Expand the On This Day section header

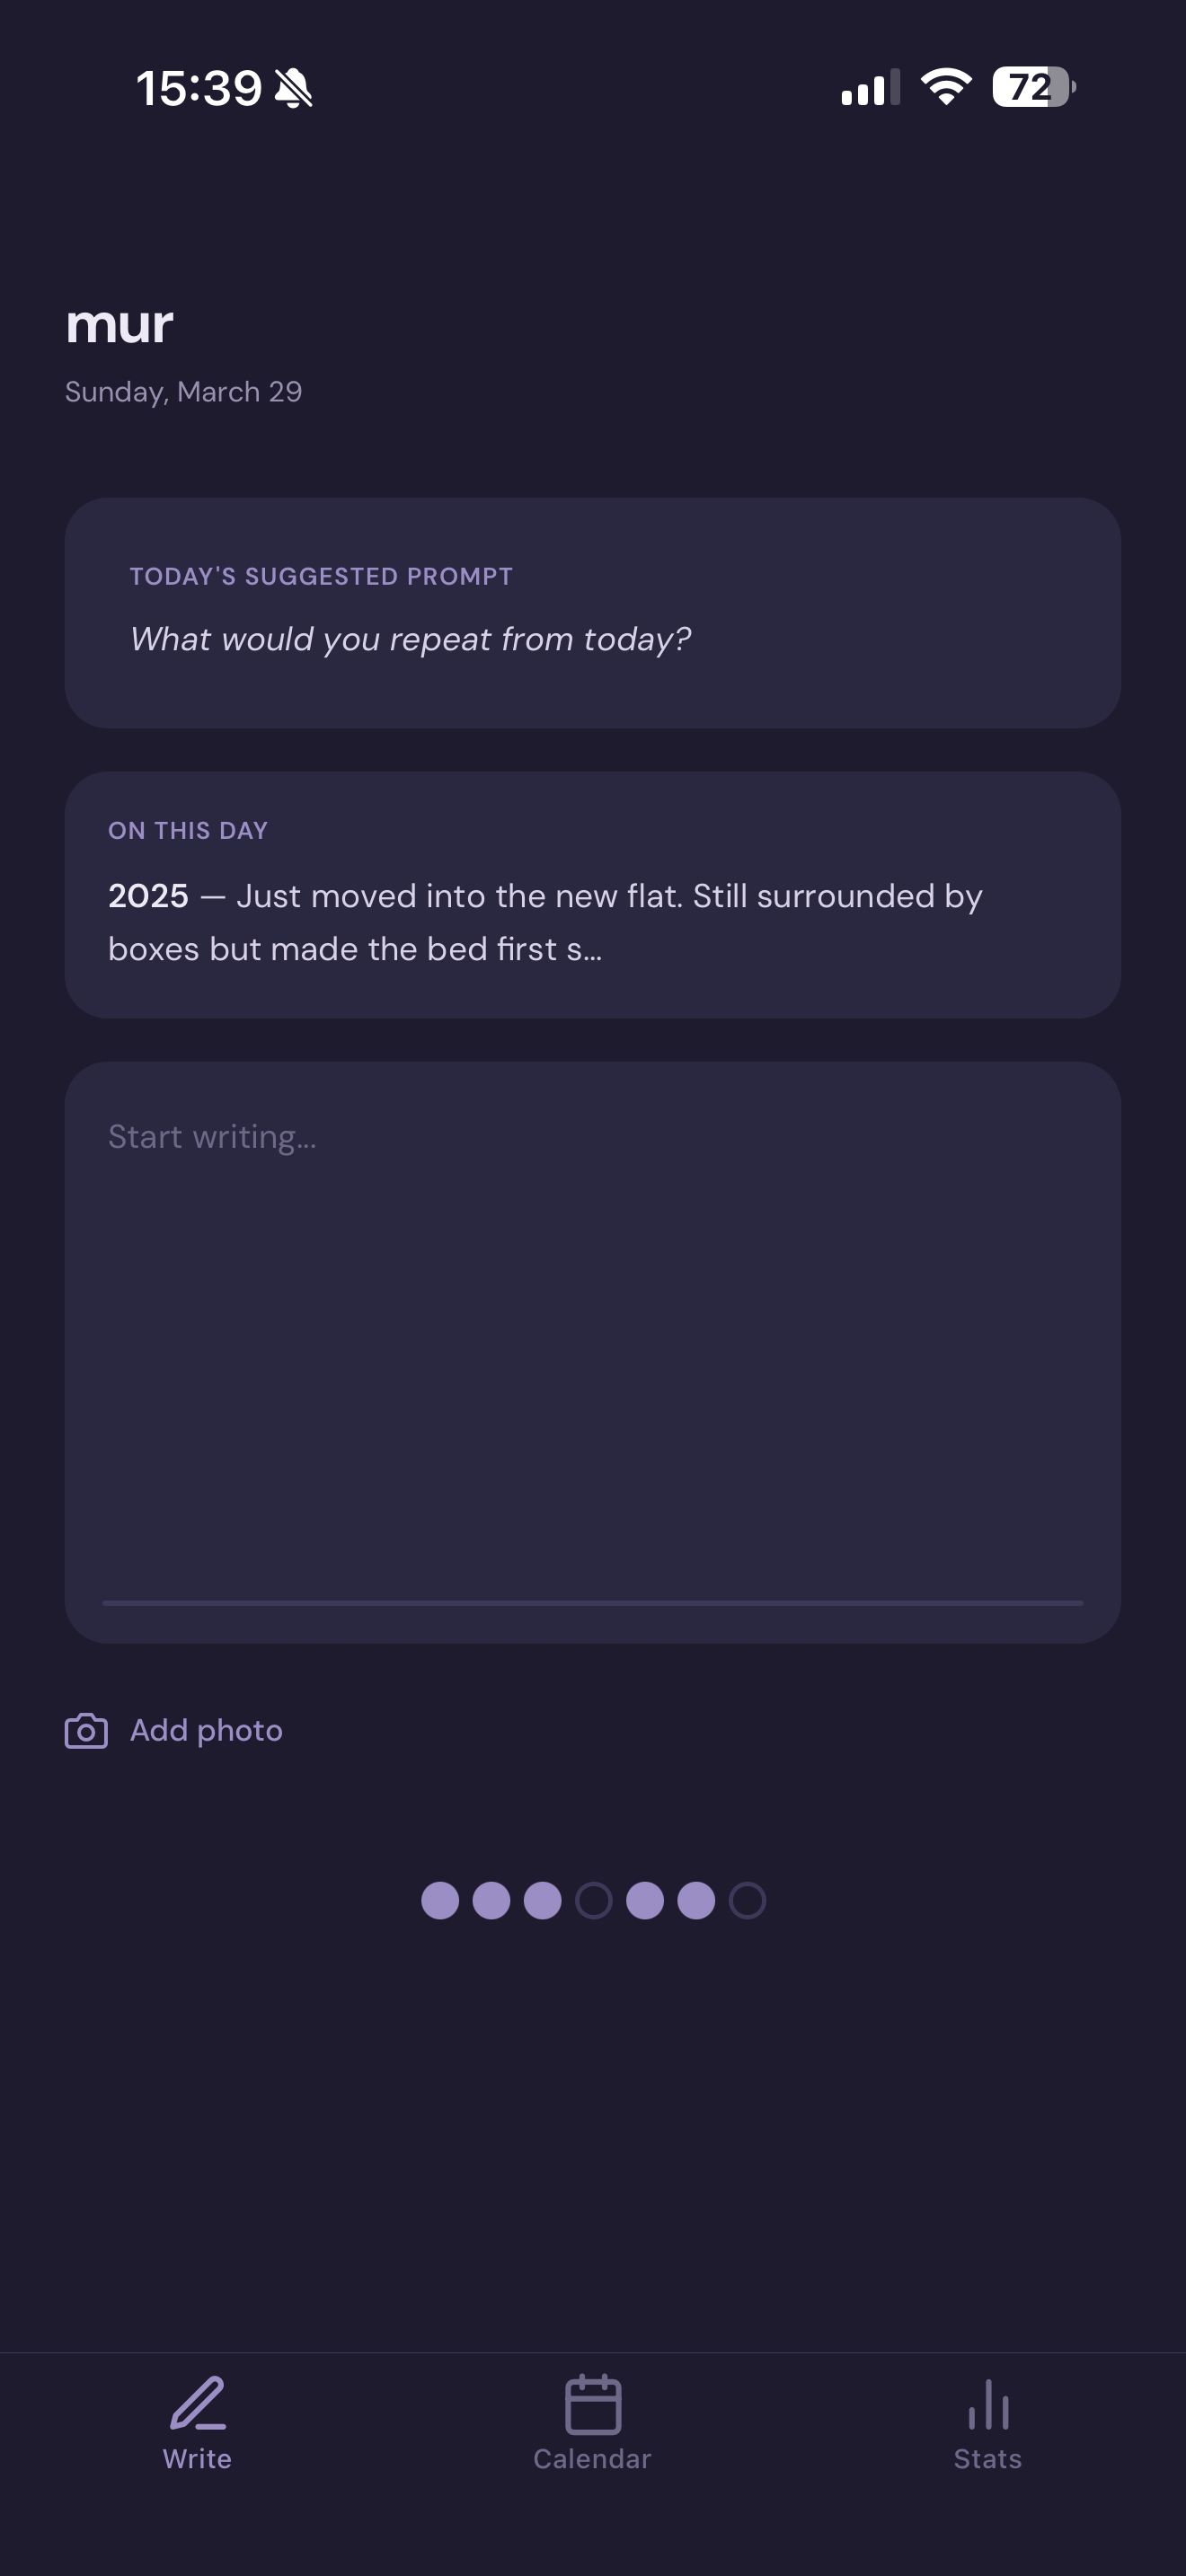tap(188, 830)
